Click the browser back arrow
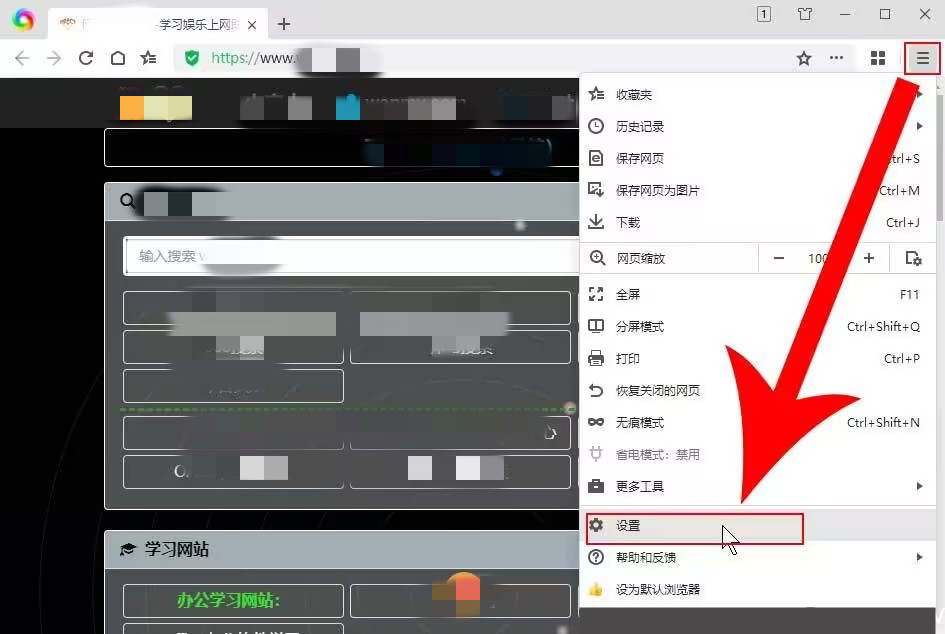Image resolution: width=945 pixels, height=634 pixels. click(x=22, y=58)
